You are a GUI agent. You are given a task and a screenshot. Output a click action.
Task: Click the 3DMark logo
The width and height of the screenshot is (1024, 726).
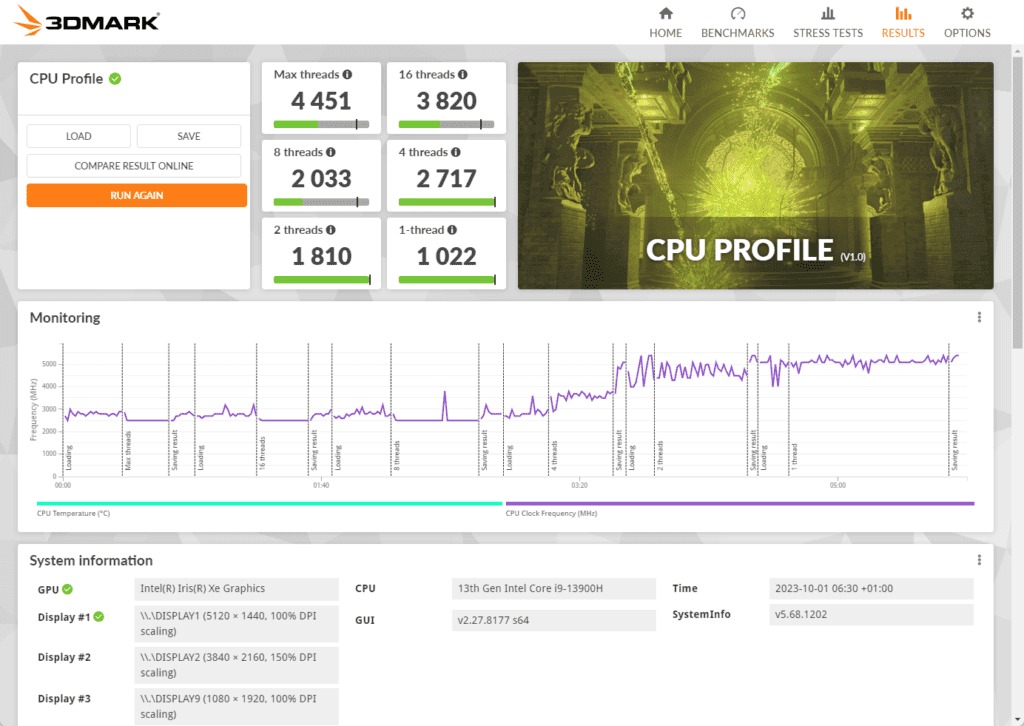tap(88, 21)
